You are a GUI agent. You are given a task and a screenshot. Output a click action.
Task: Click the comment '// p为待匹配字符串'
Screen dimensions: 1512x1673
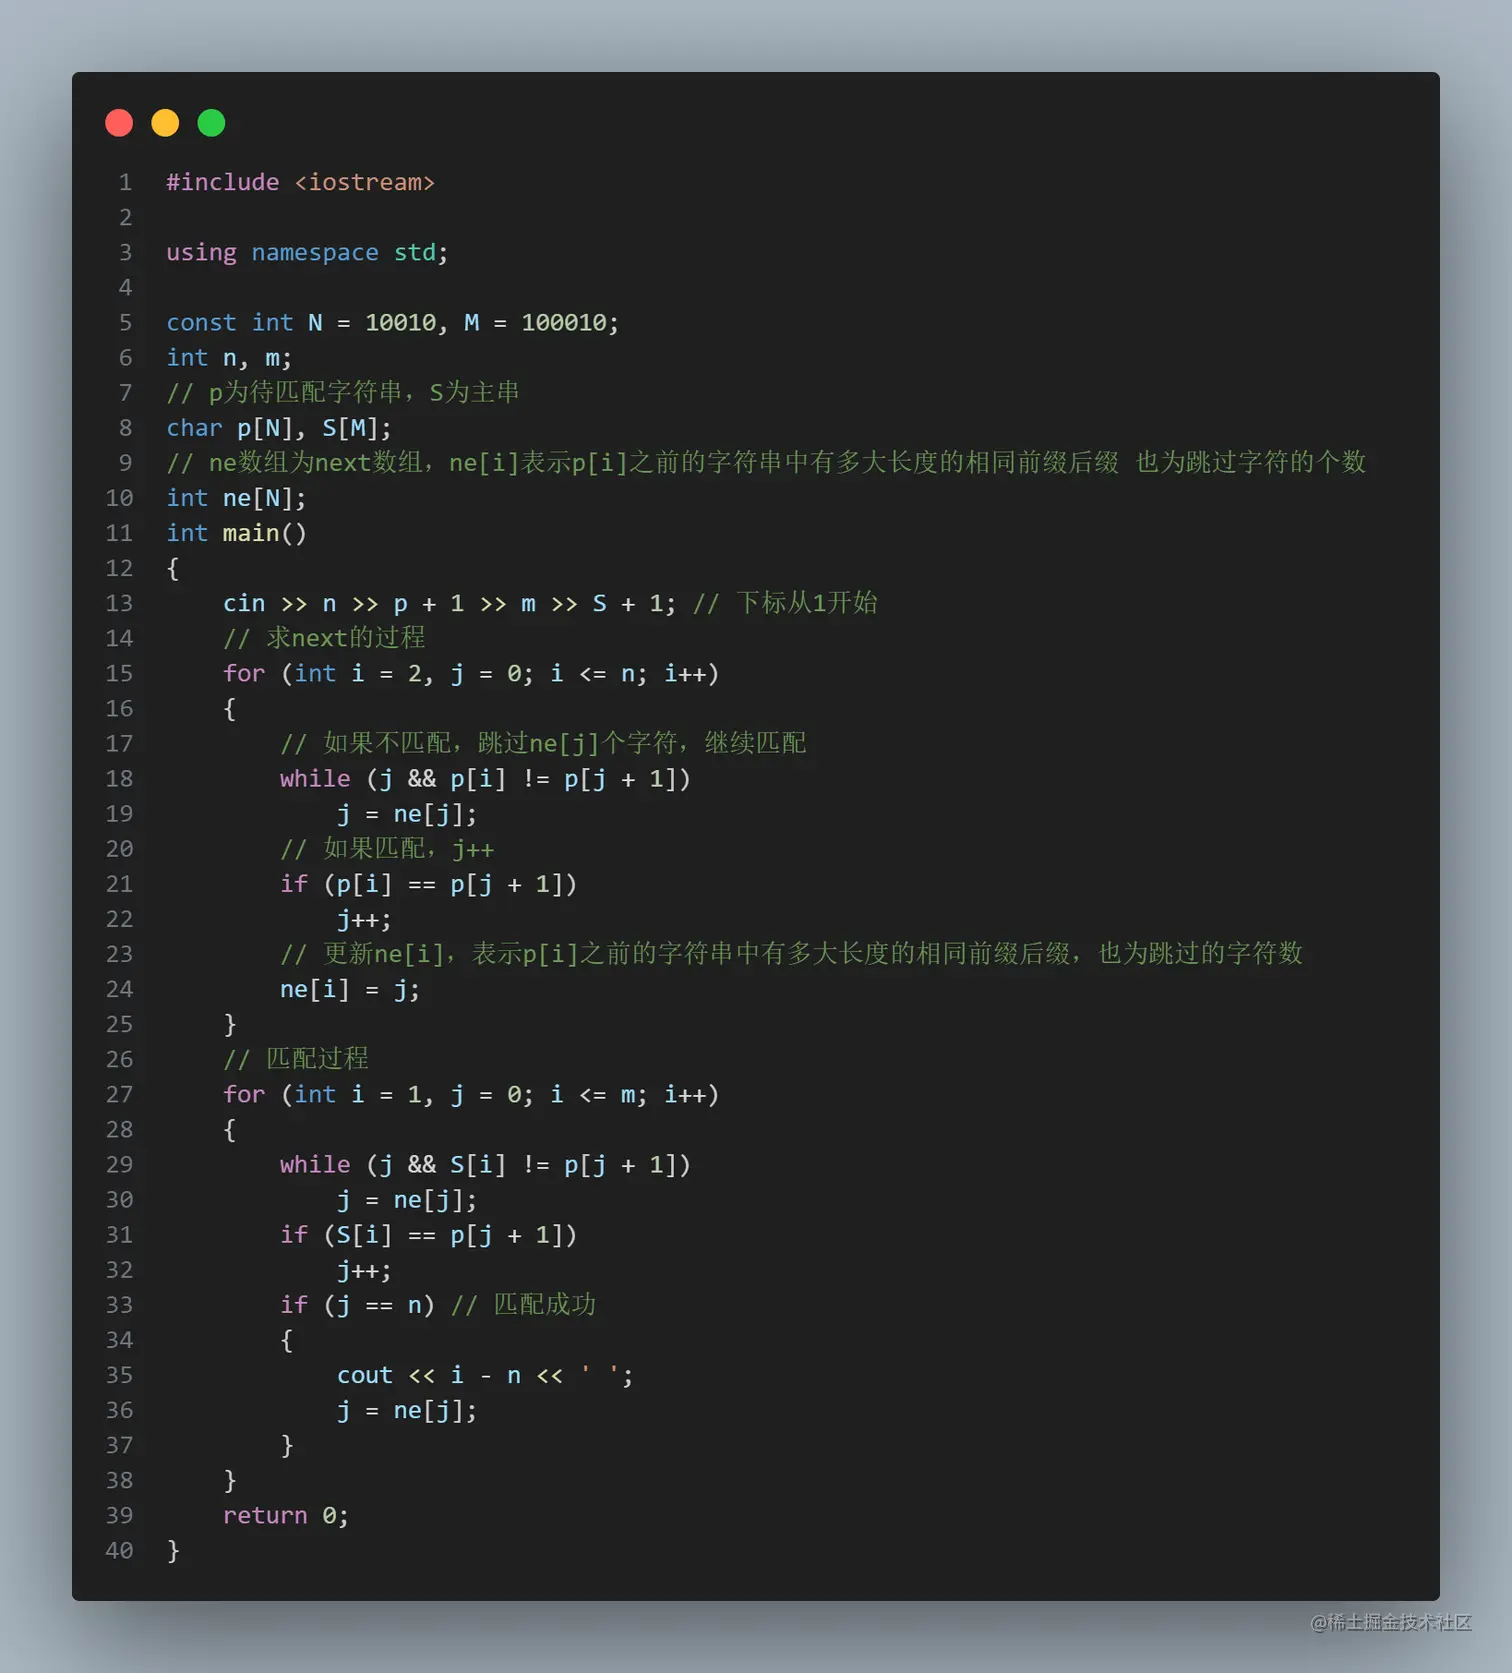tap(284, 392)
